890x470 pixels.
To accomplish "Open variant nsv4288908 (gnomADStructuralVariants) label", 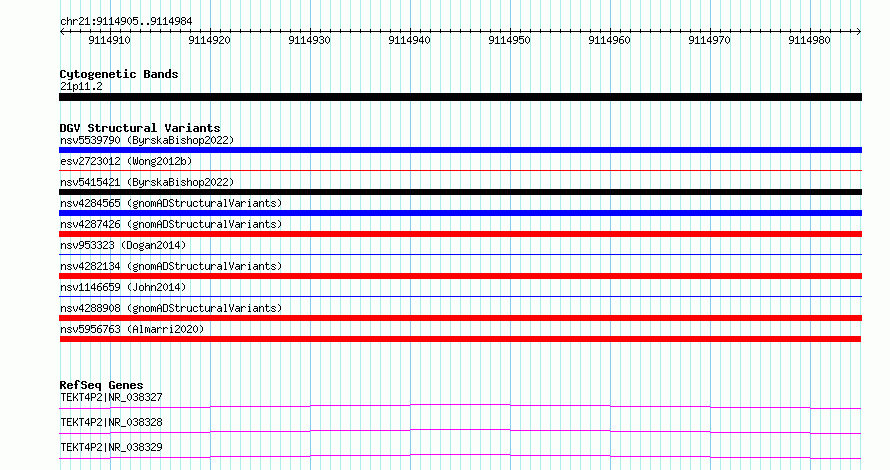I will [171, 308].
